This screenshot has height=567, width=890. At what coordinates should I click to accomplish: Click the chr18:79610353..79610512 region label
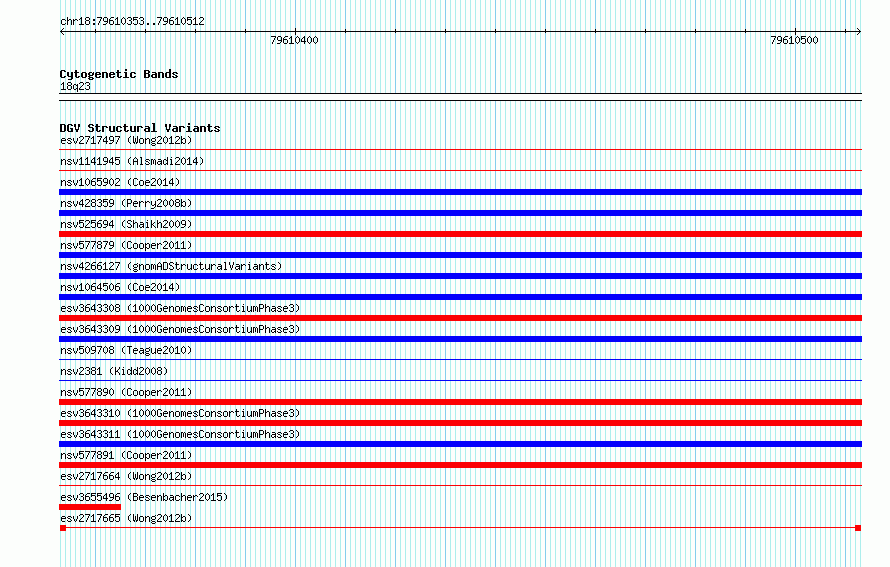point(132,21)
